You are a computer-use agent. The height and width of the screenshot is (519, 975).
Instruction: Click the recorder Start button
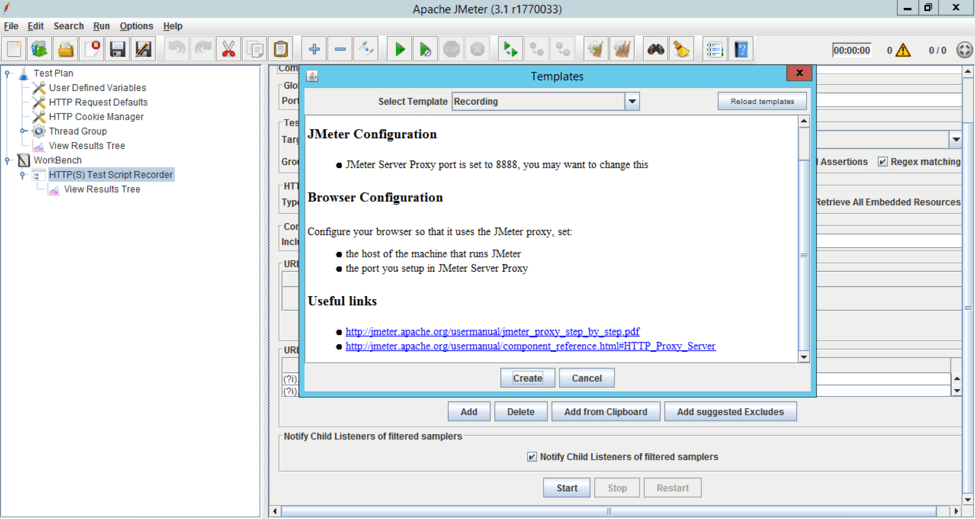(x=566, y=488)
